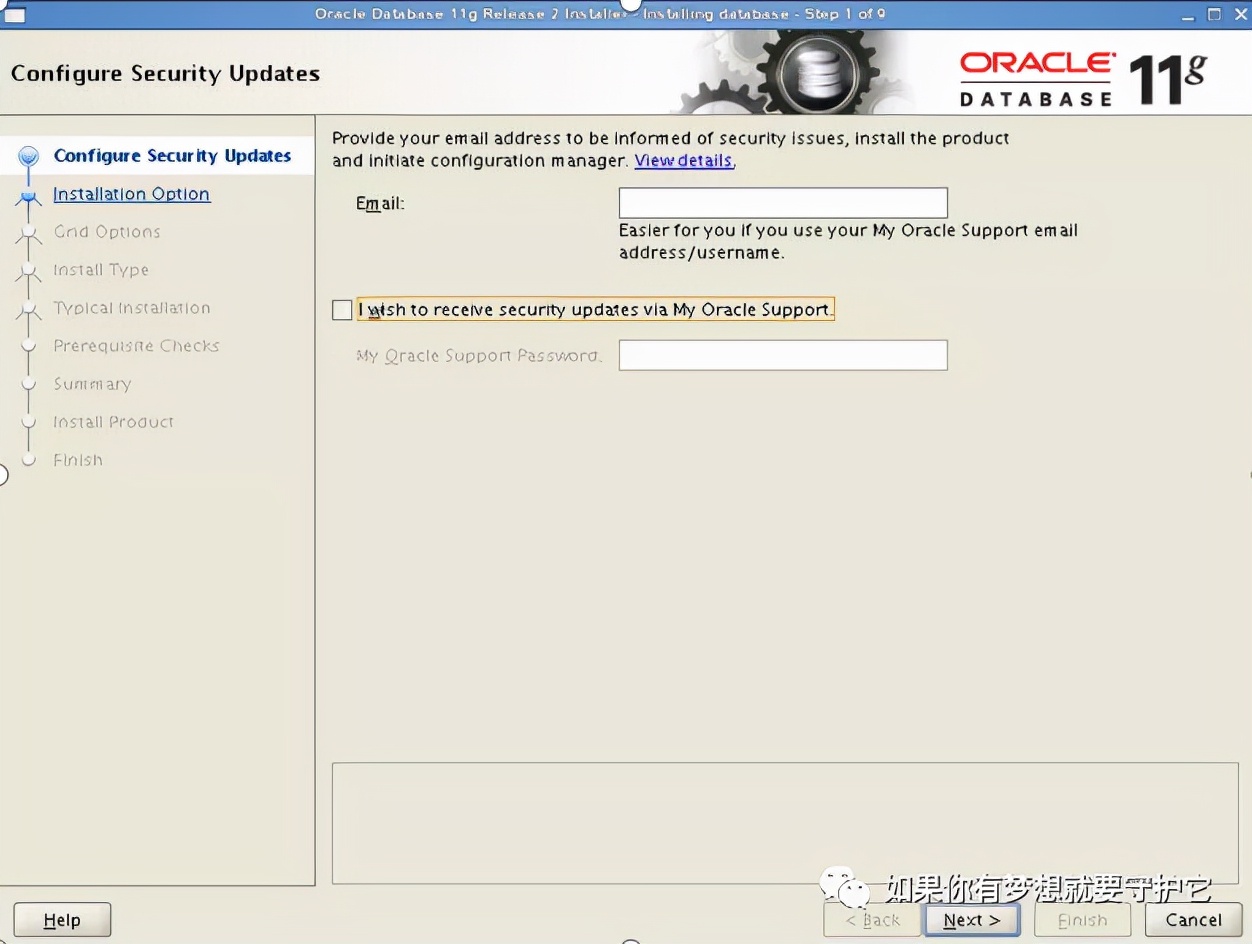Click the Configure Security Updates step bullet icon
This screenshot has height=944, width=1252.
click(29, 156)
